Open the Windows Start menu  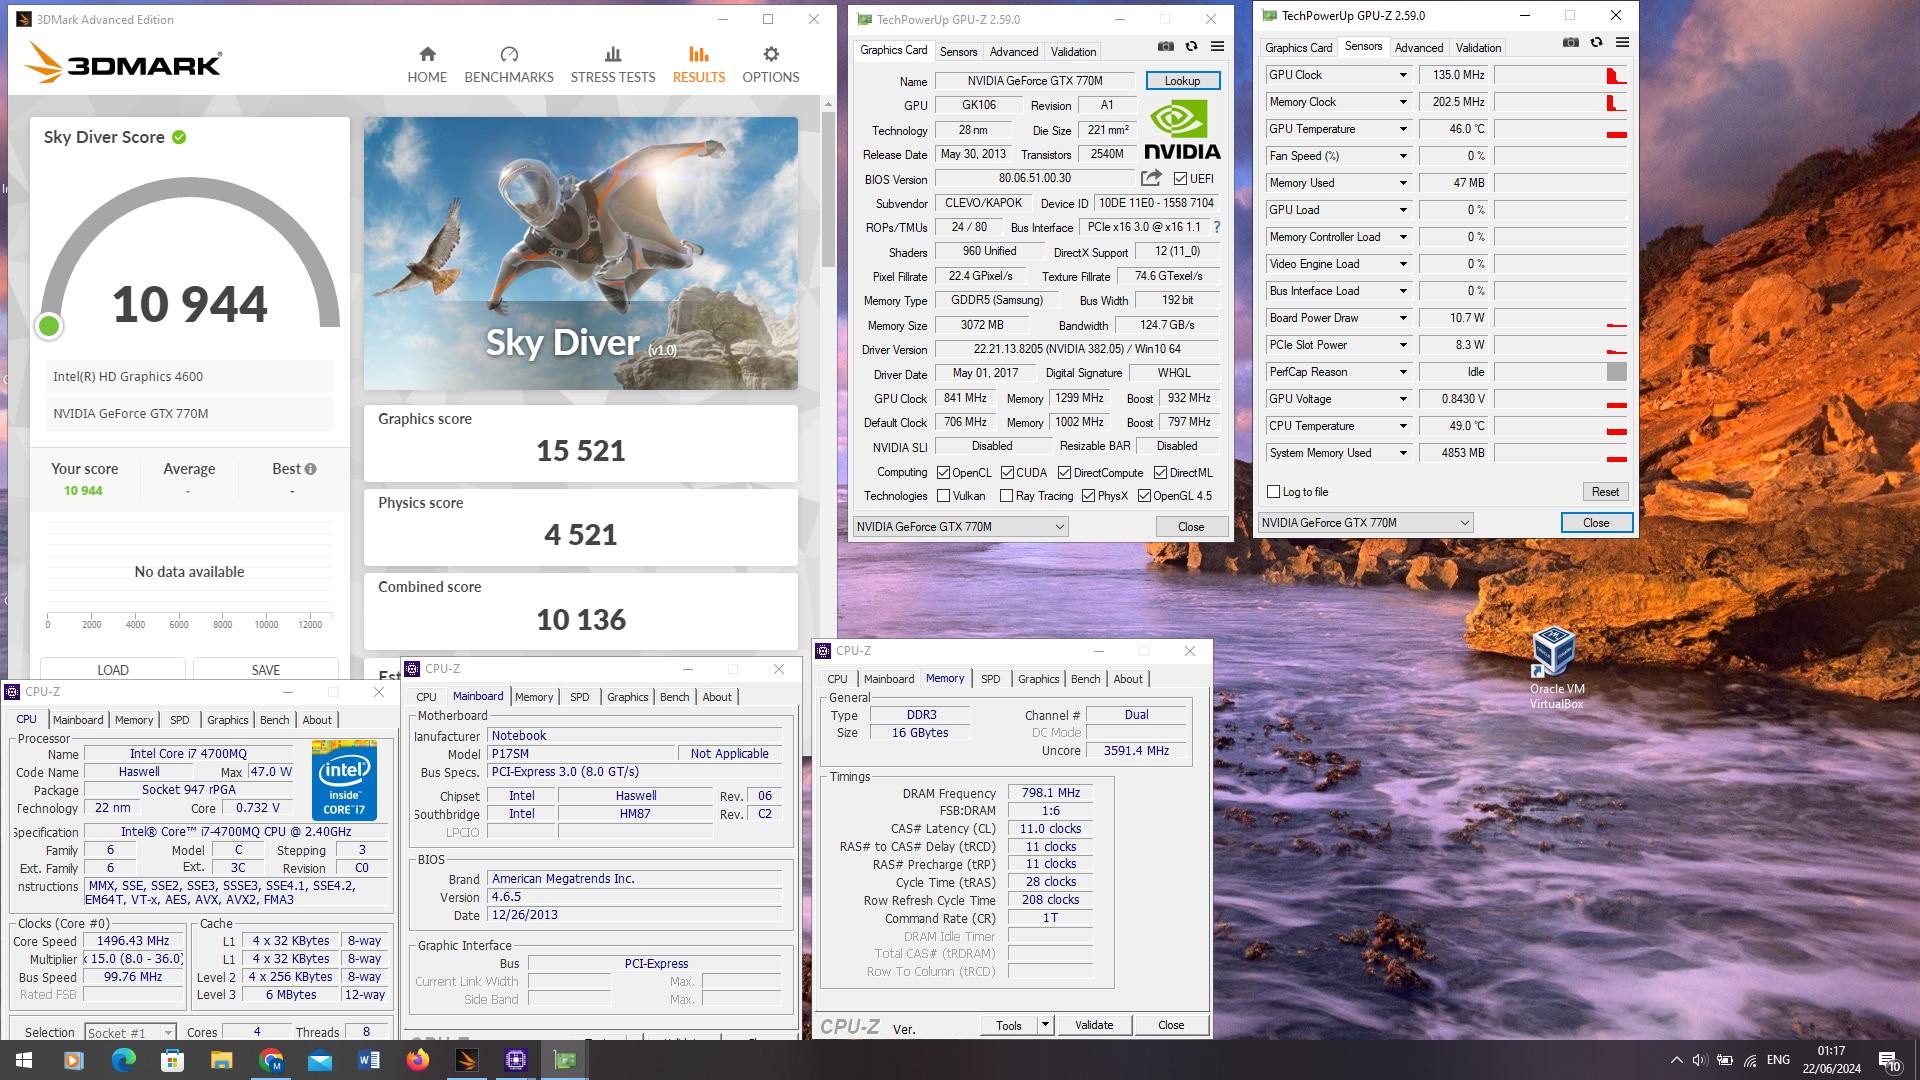[24, 1060]
